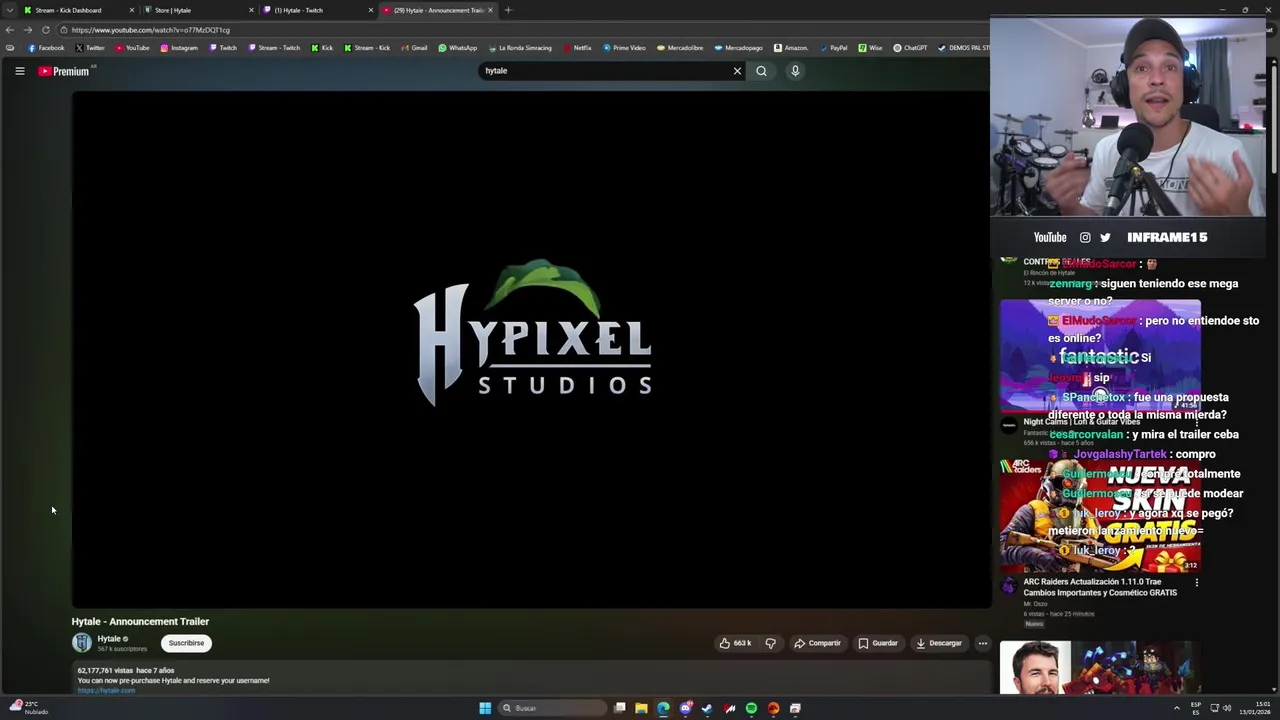Close the Stream - Kick Dashboard tab
Viewport: 1280px width, 720px height.
[x=131, y=10]
